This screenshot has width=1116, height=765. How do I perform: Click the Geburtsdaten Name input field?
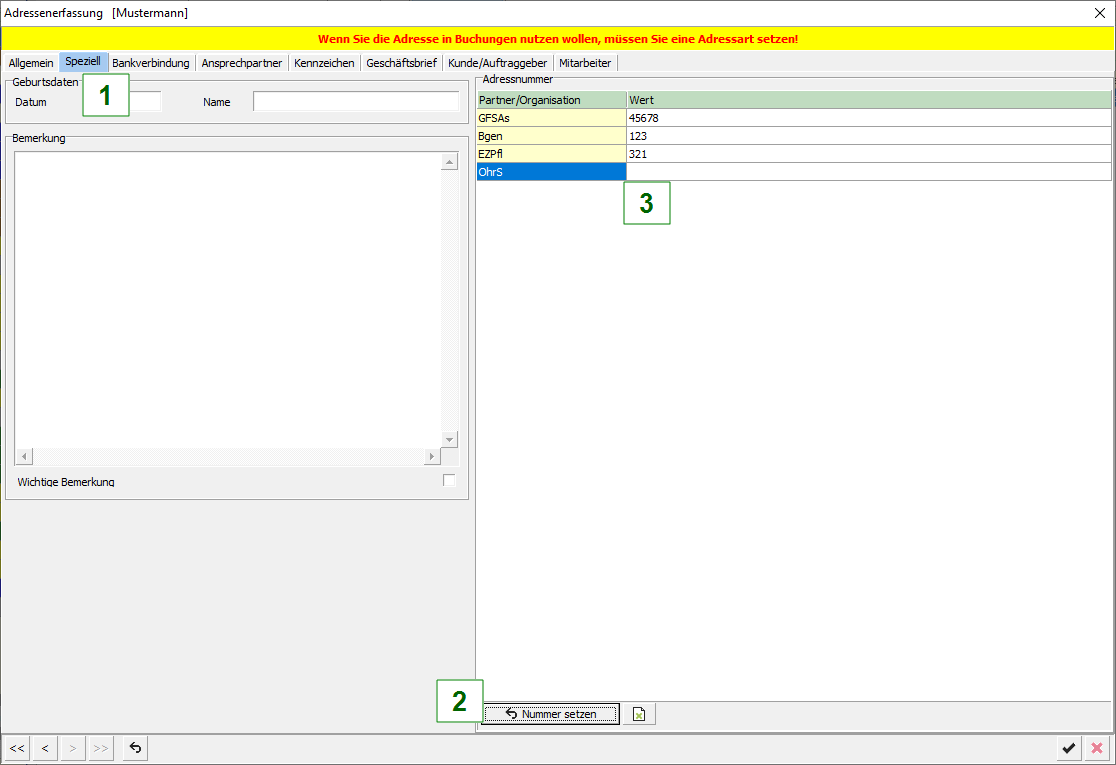tap(355, 102)
